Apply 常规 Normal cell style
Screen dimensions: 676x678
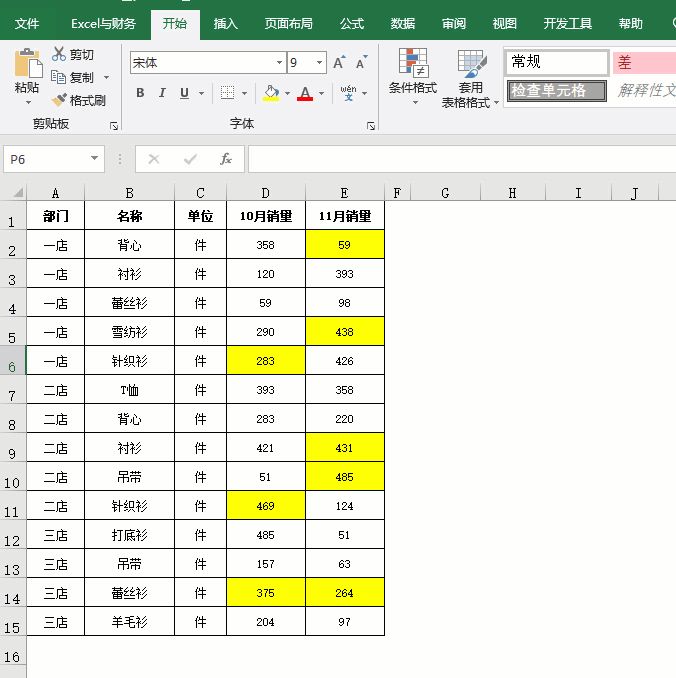pos(557,62)
